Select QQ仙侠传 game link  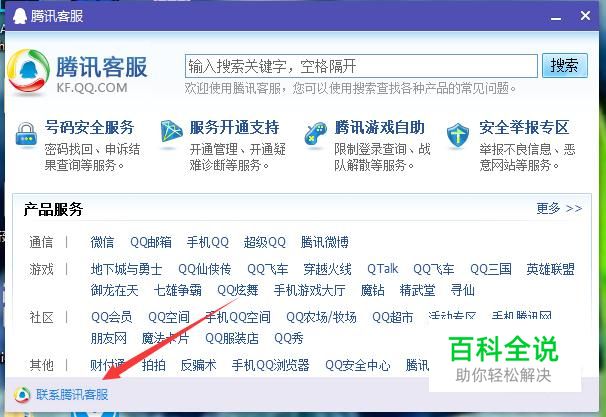tap(204, 269)
